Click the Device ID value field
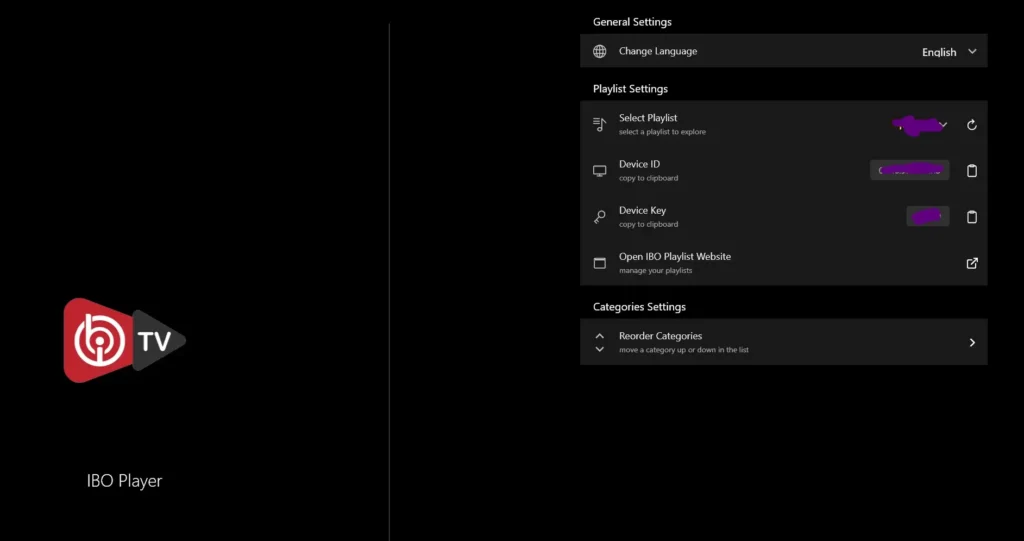 pos(910,171)
